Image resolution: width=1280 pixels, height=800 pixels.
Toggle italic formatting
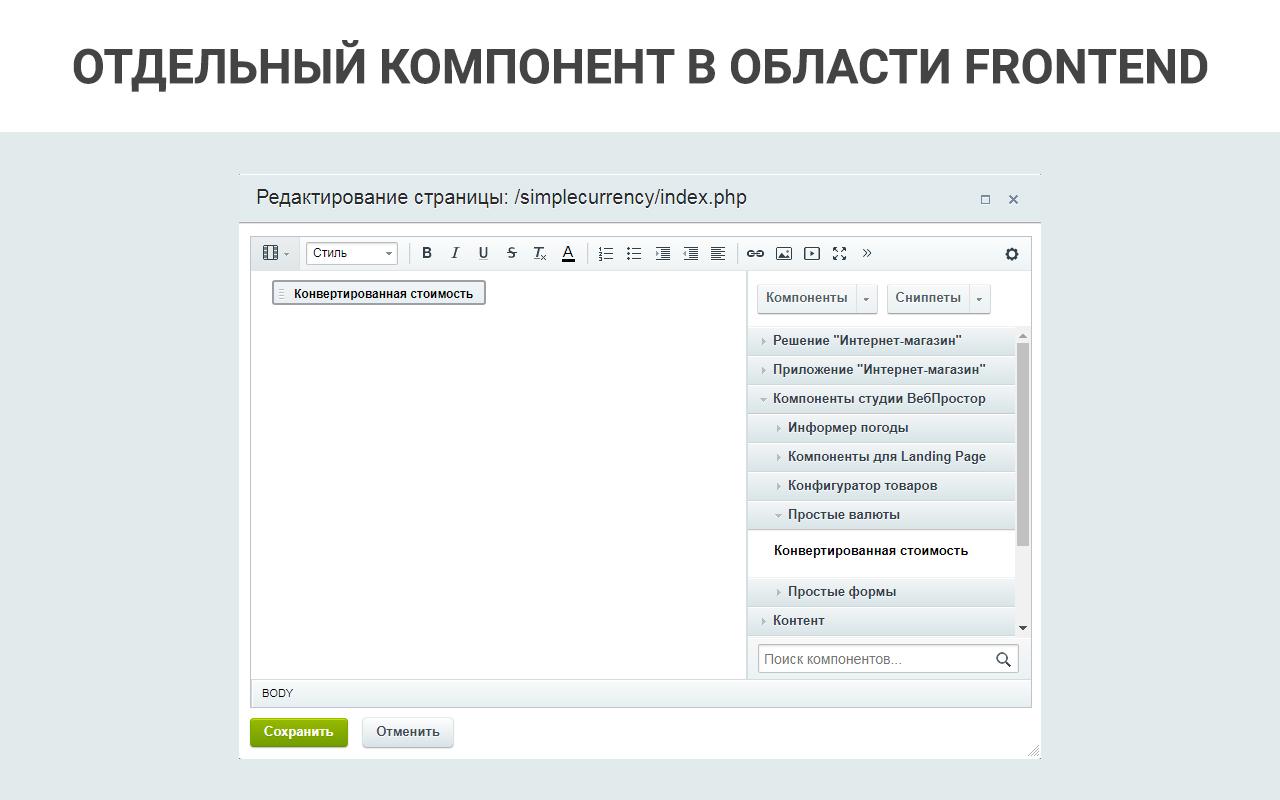(x=455, y=253)
